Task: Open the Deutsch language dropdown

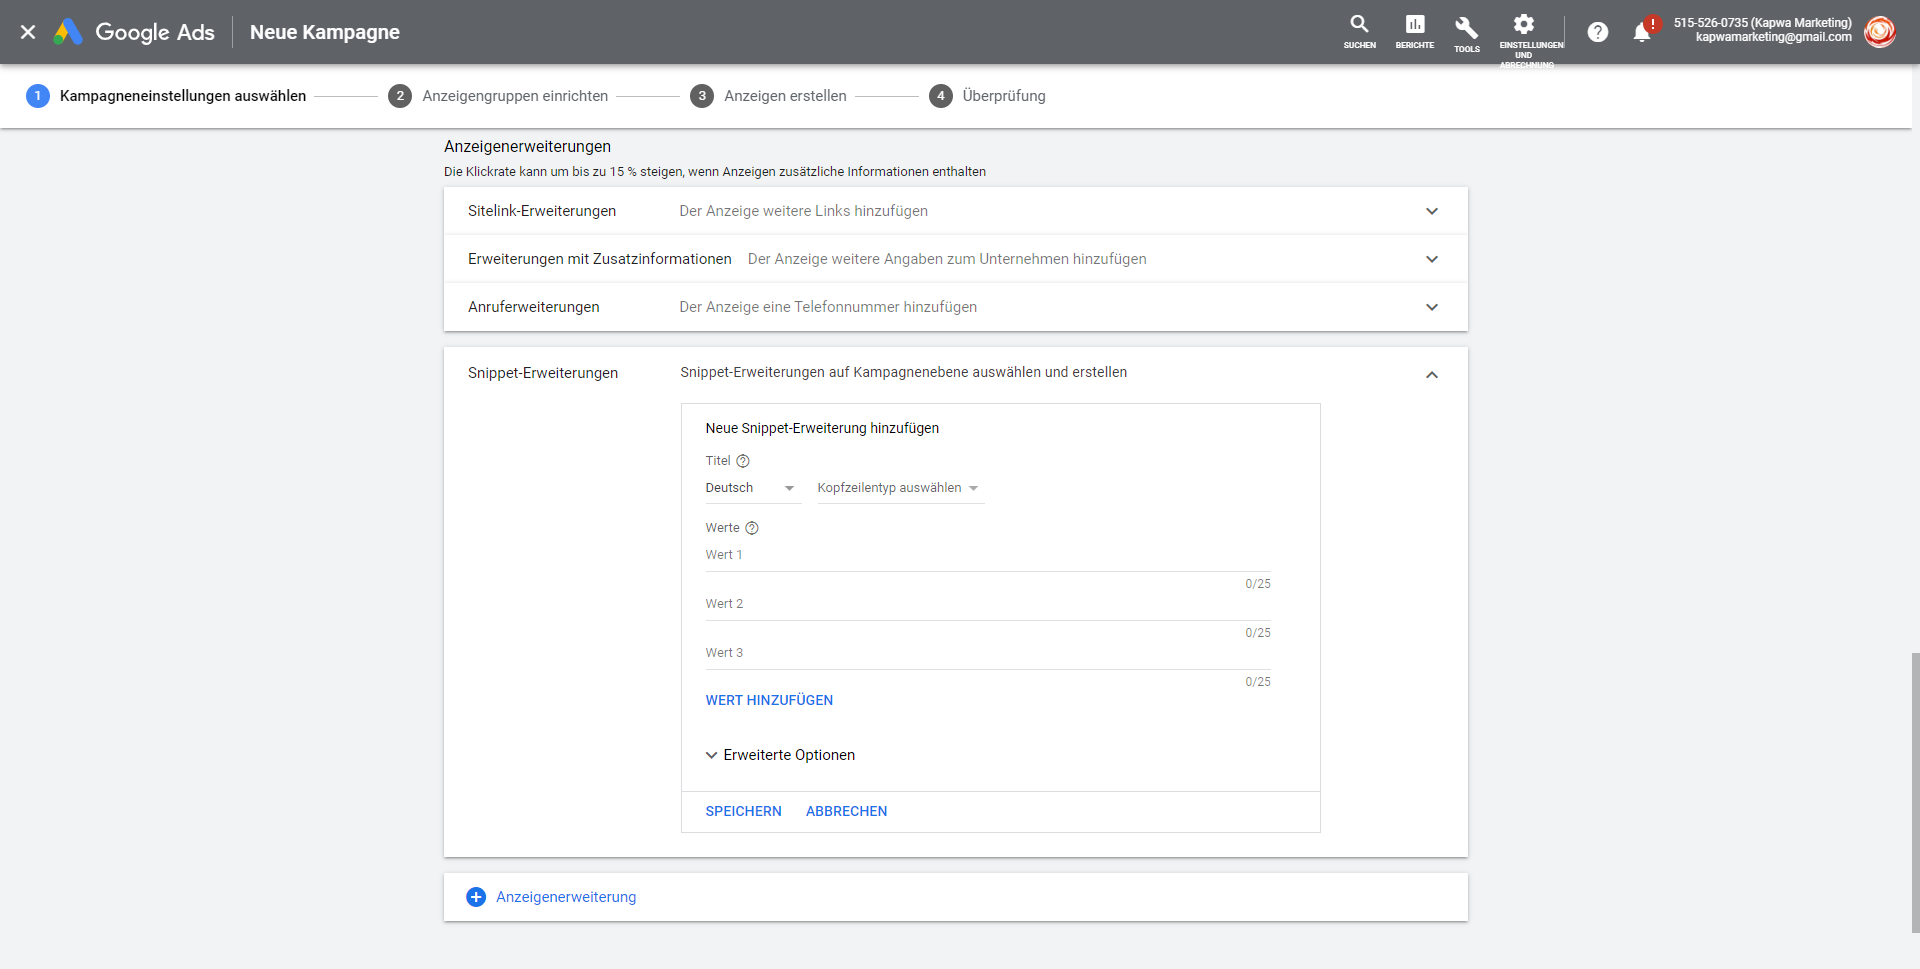Action: 752,488
